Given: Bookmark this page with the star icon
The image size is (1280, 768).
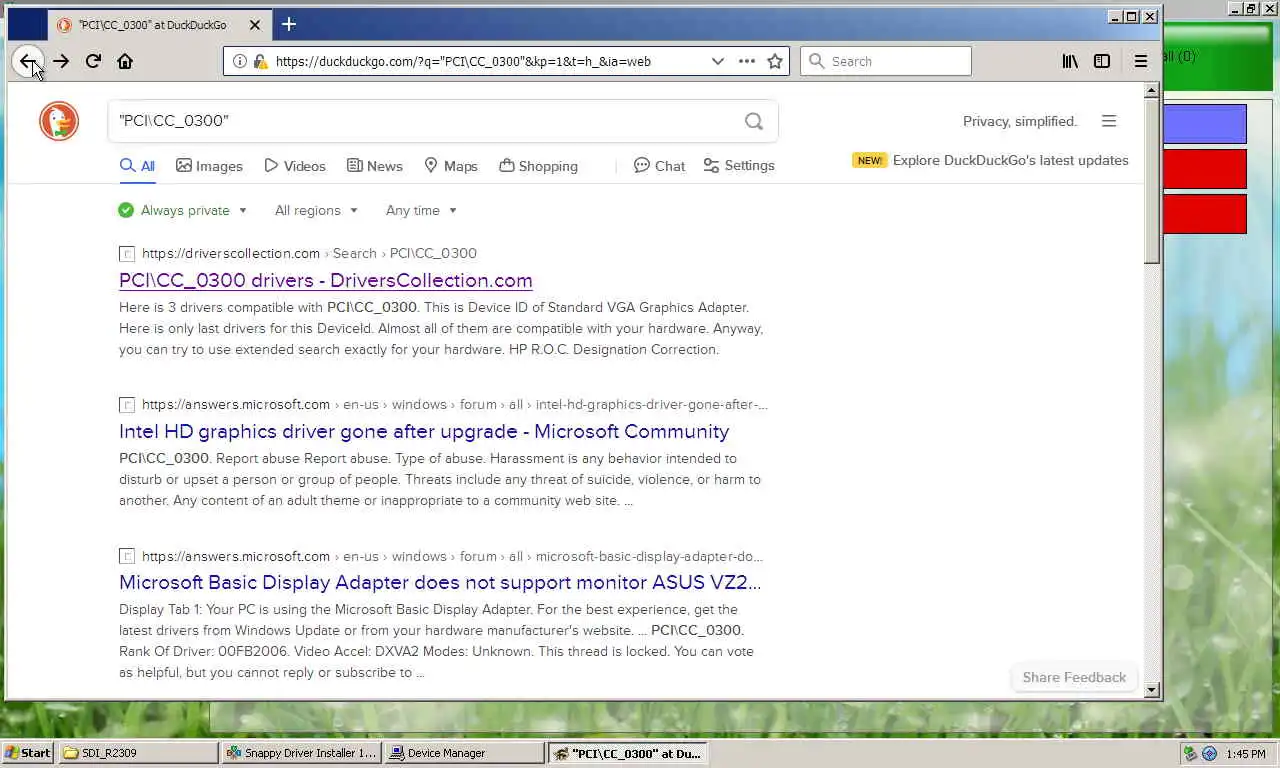Looking at the screenshot, I should click(x=775, y=61).
